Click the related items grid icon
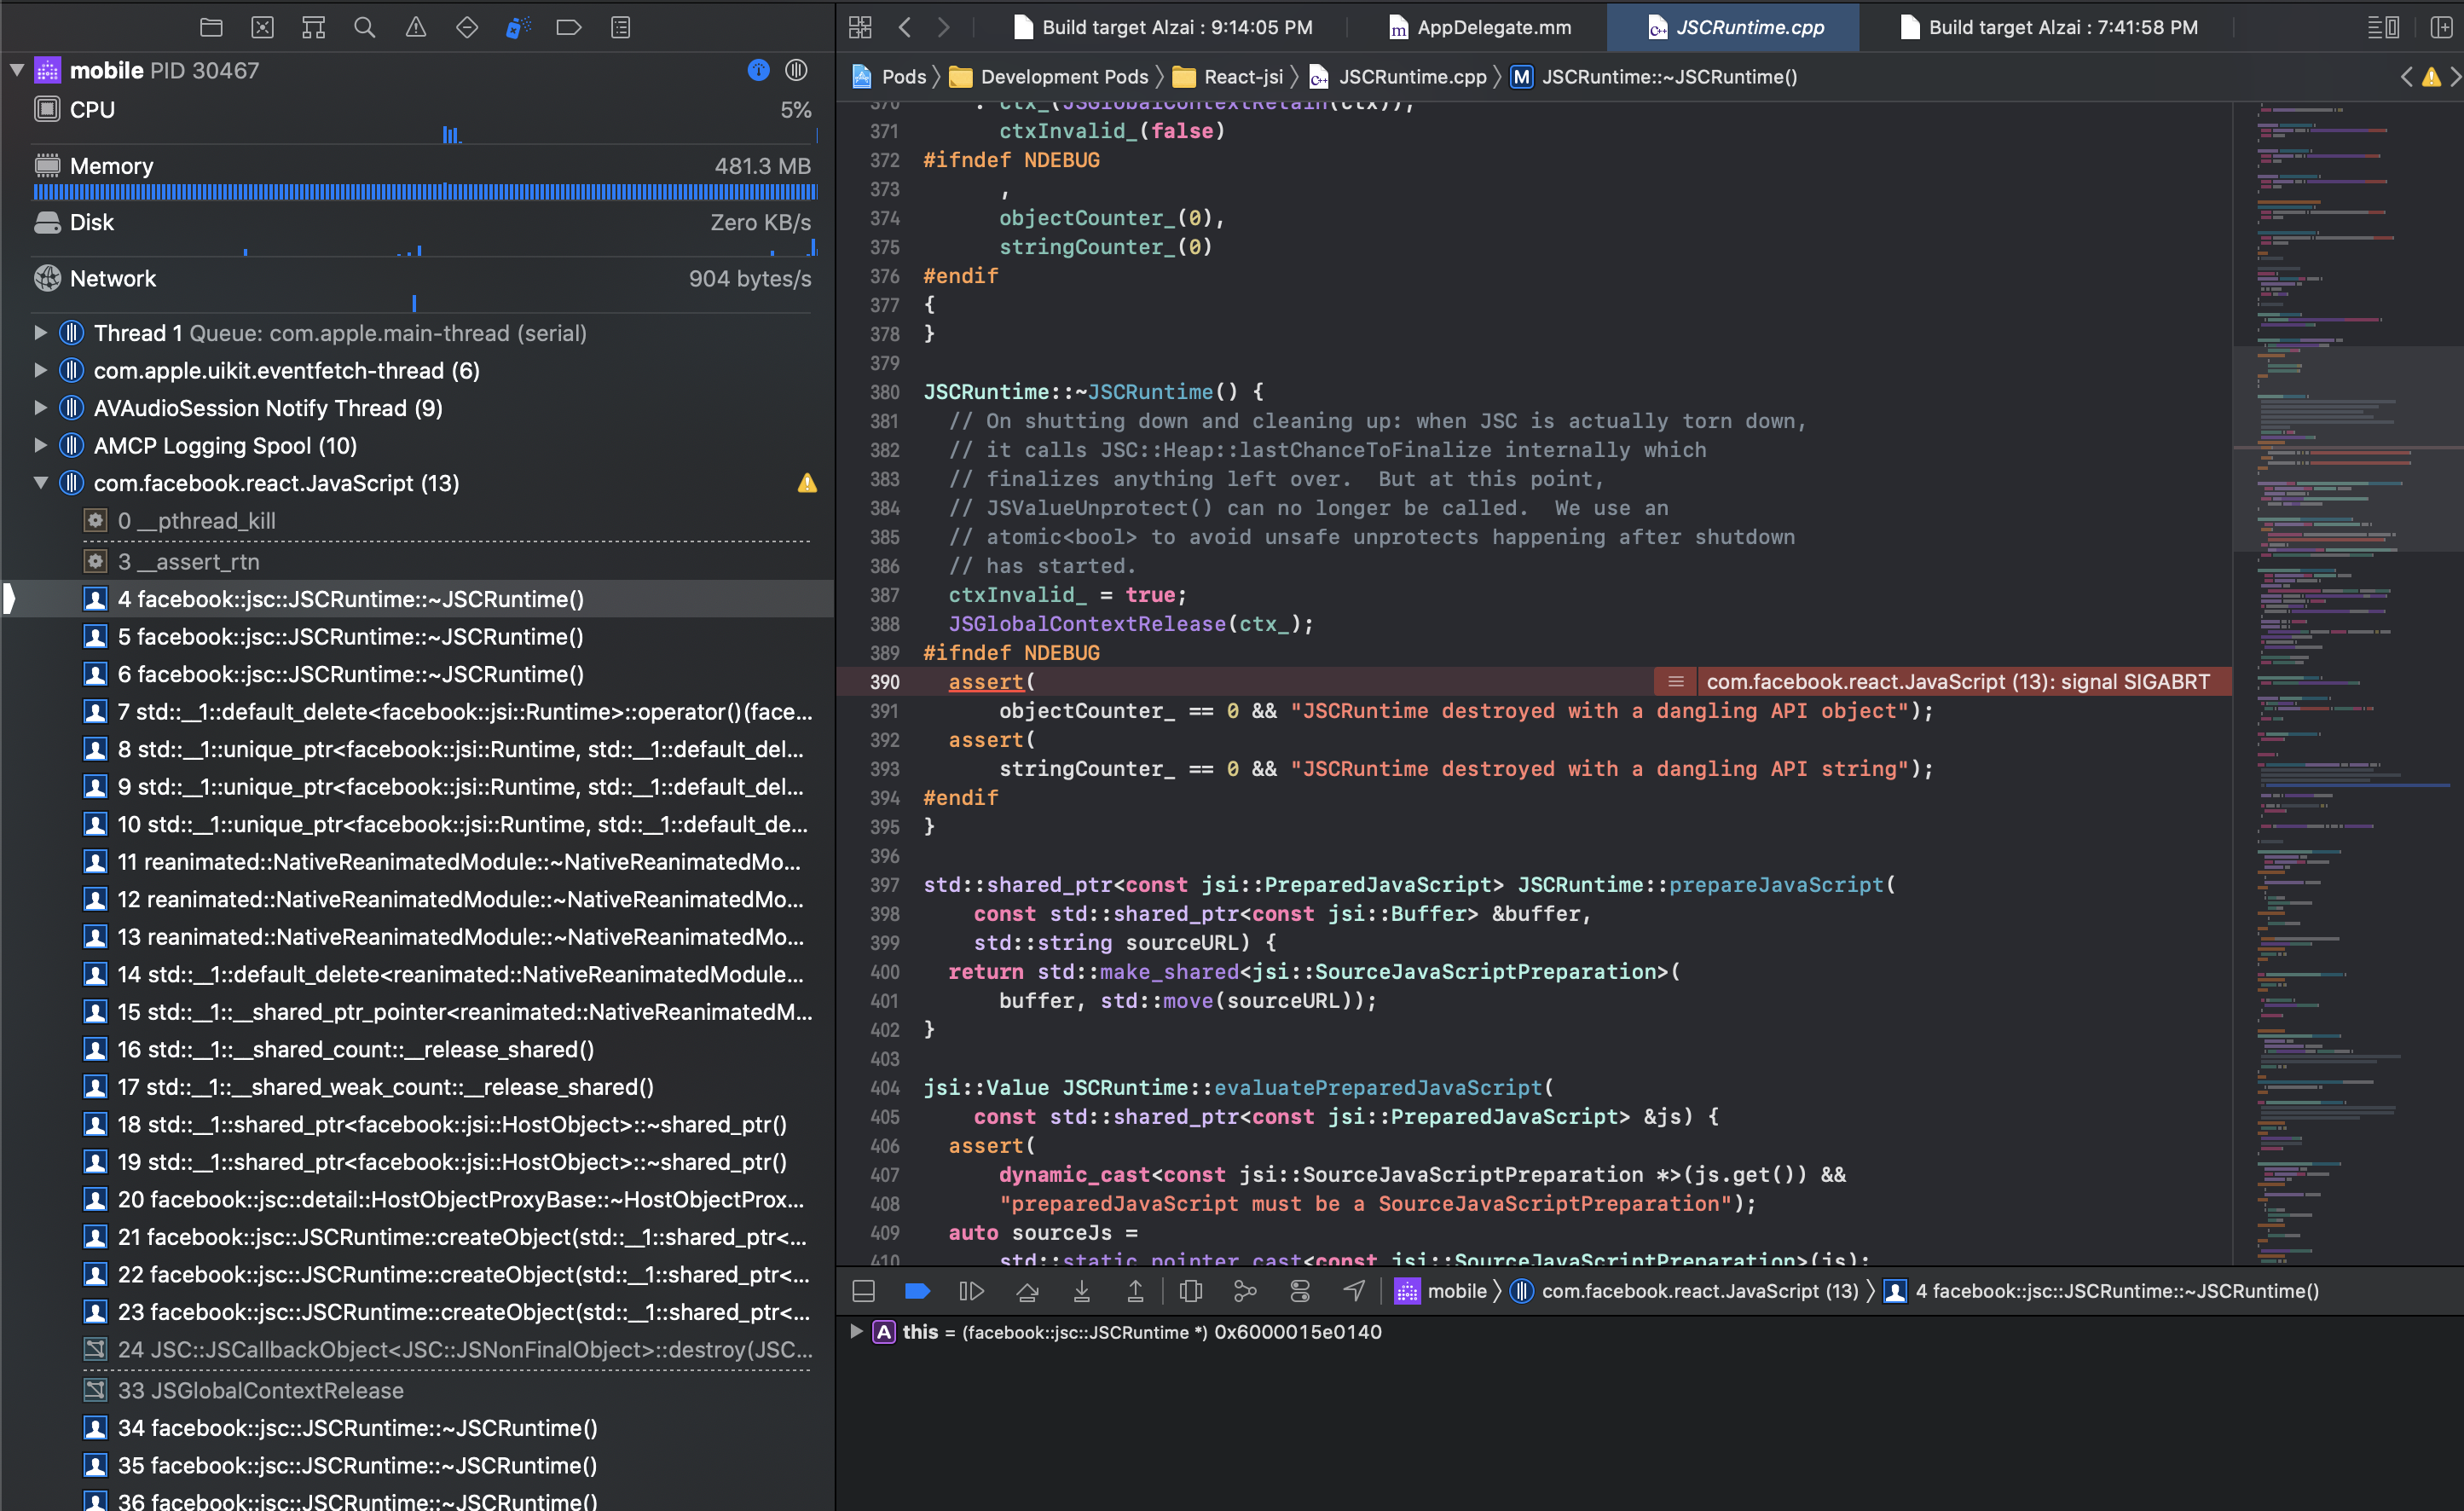Screen dimensions: 2464x1511 point(860,27)
